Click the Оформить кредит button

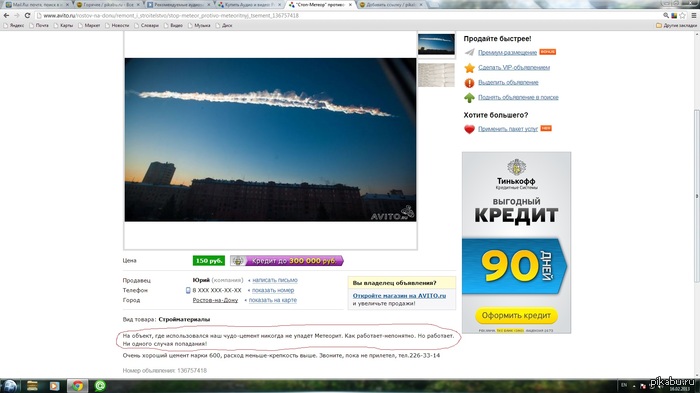(516, 315)
